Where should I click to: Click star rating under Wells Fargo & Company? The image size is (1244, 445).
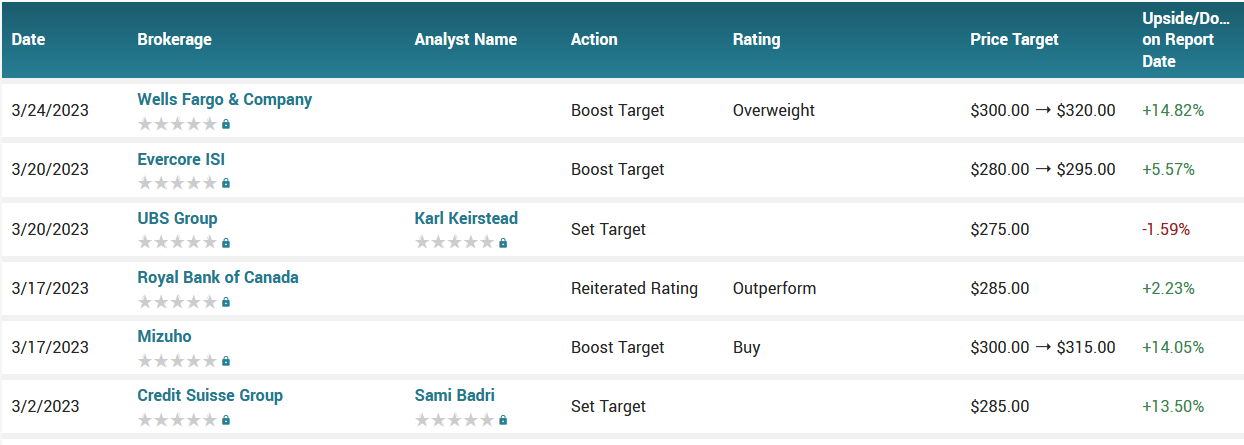click(177, 124)
